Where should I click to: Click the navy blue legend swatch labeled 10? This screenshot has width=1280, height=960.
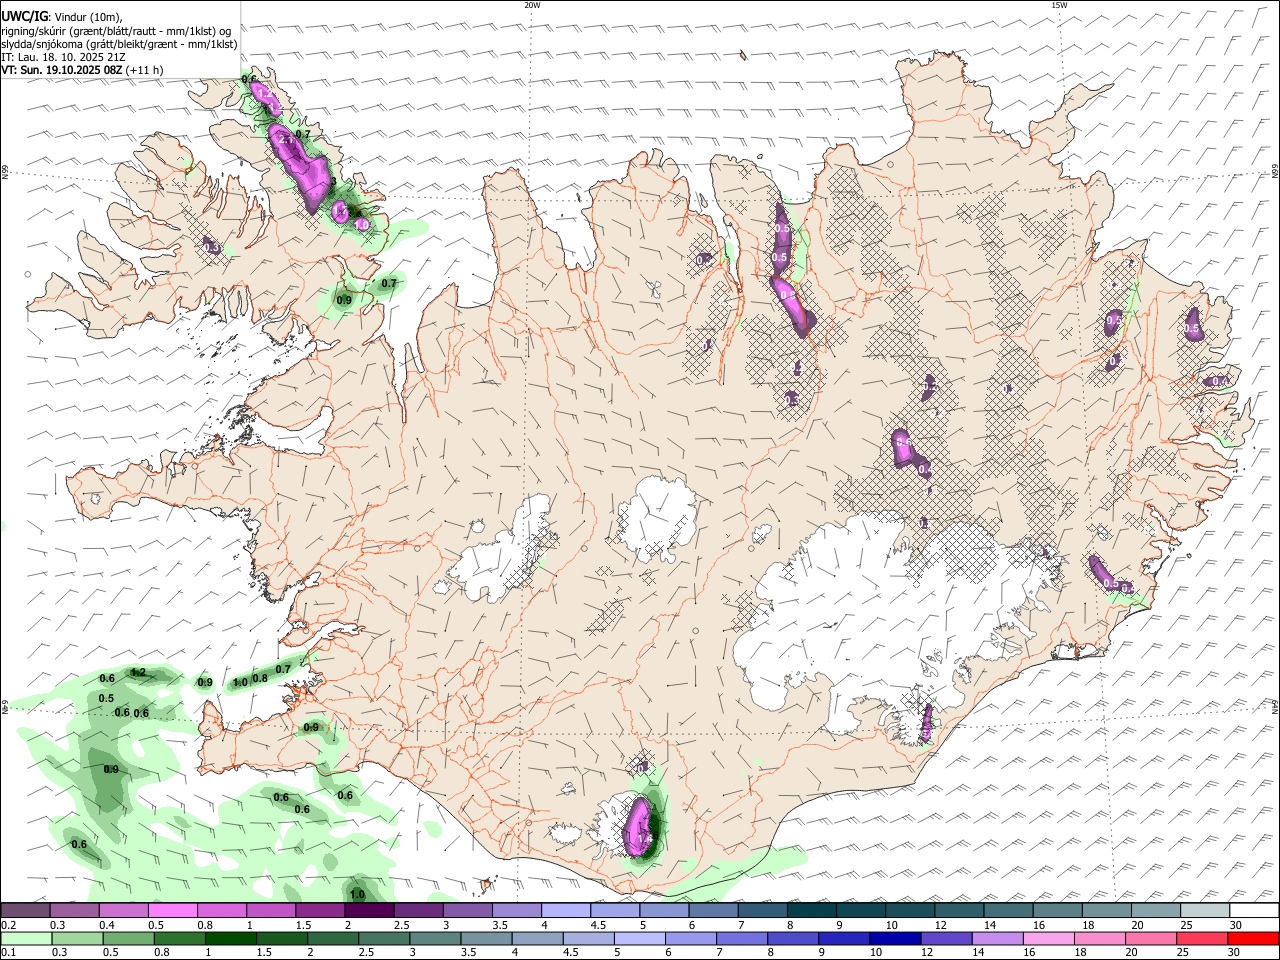pos(895,939)
